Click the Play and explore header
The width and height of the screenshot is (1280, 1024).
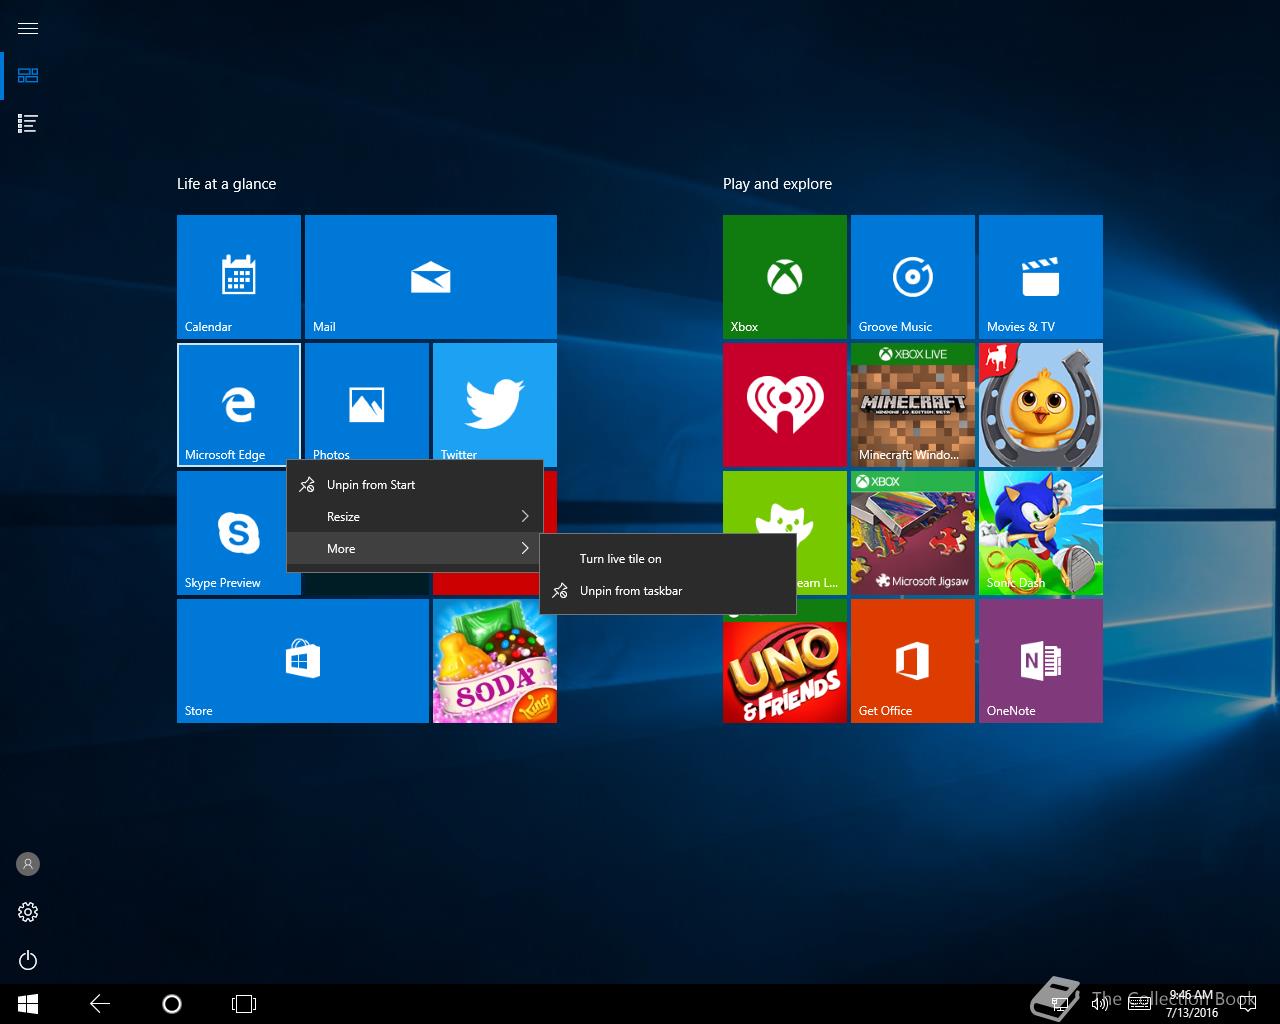[778, 184]
